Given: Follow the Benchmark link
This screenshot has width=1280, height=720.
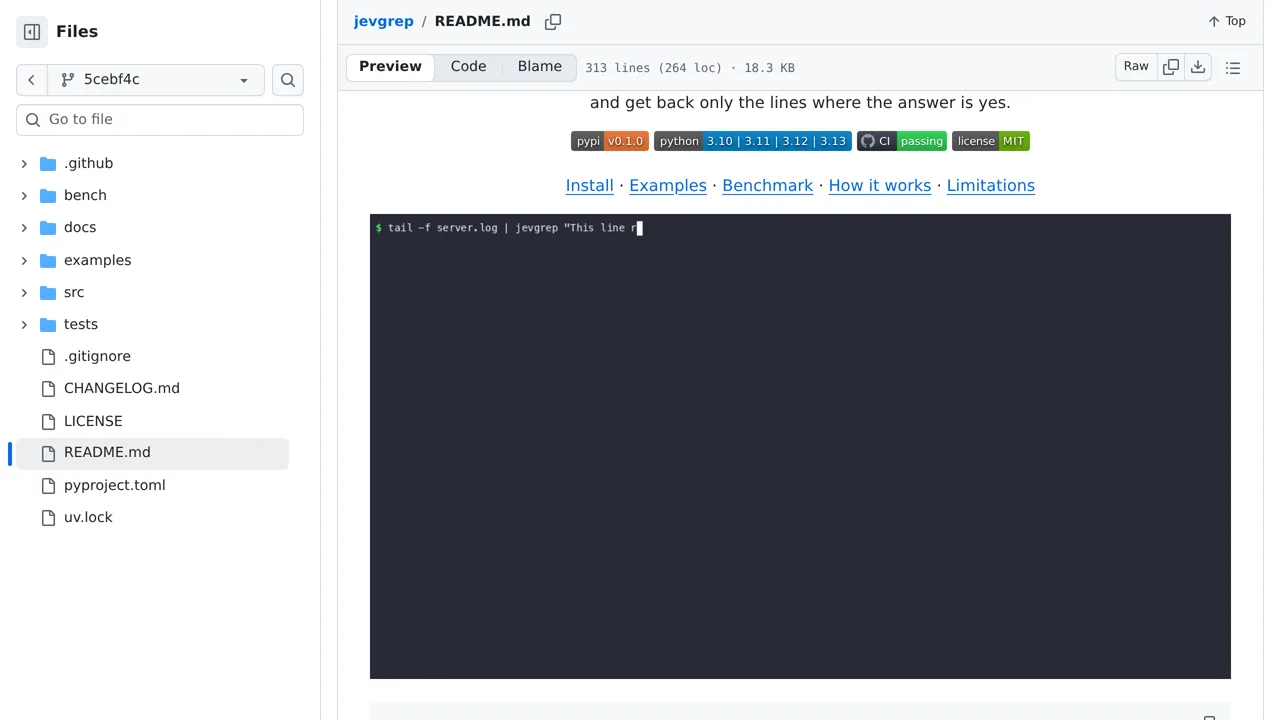Looking at the screenshot, I should pyautogui.click(x=768, y=186).
